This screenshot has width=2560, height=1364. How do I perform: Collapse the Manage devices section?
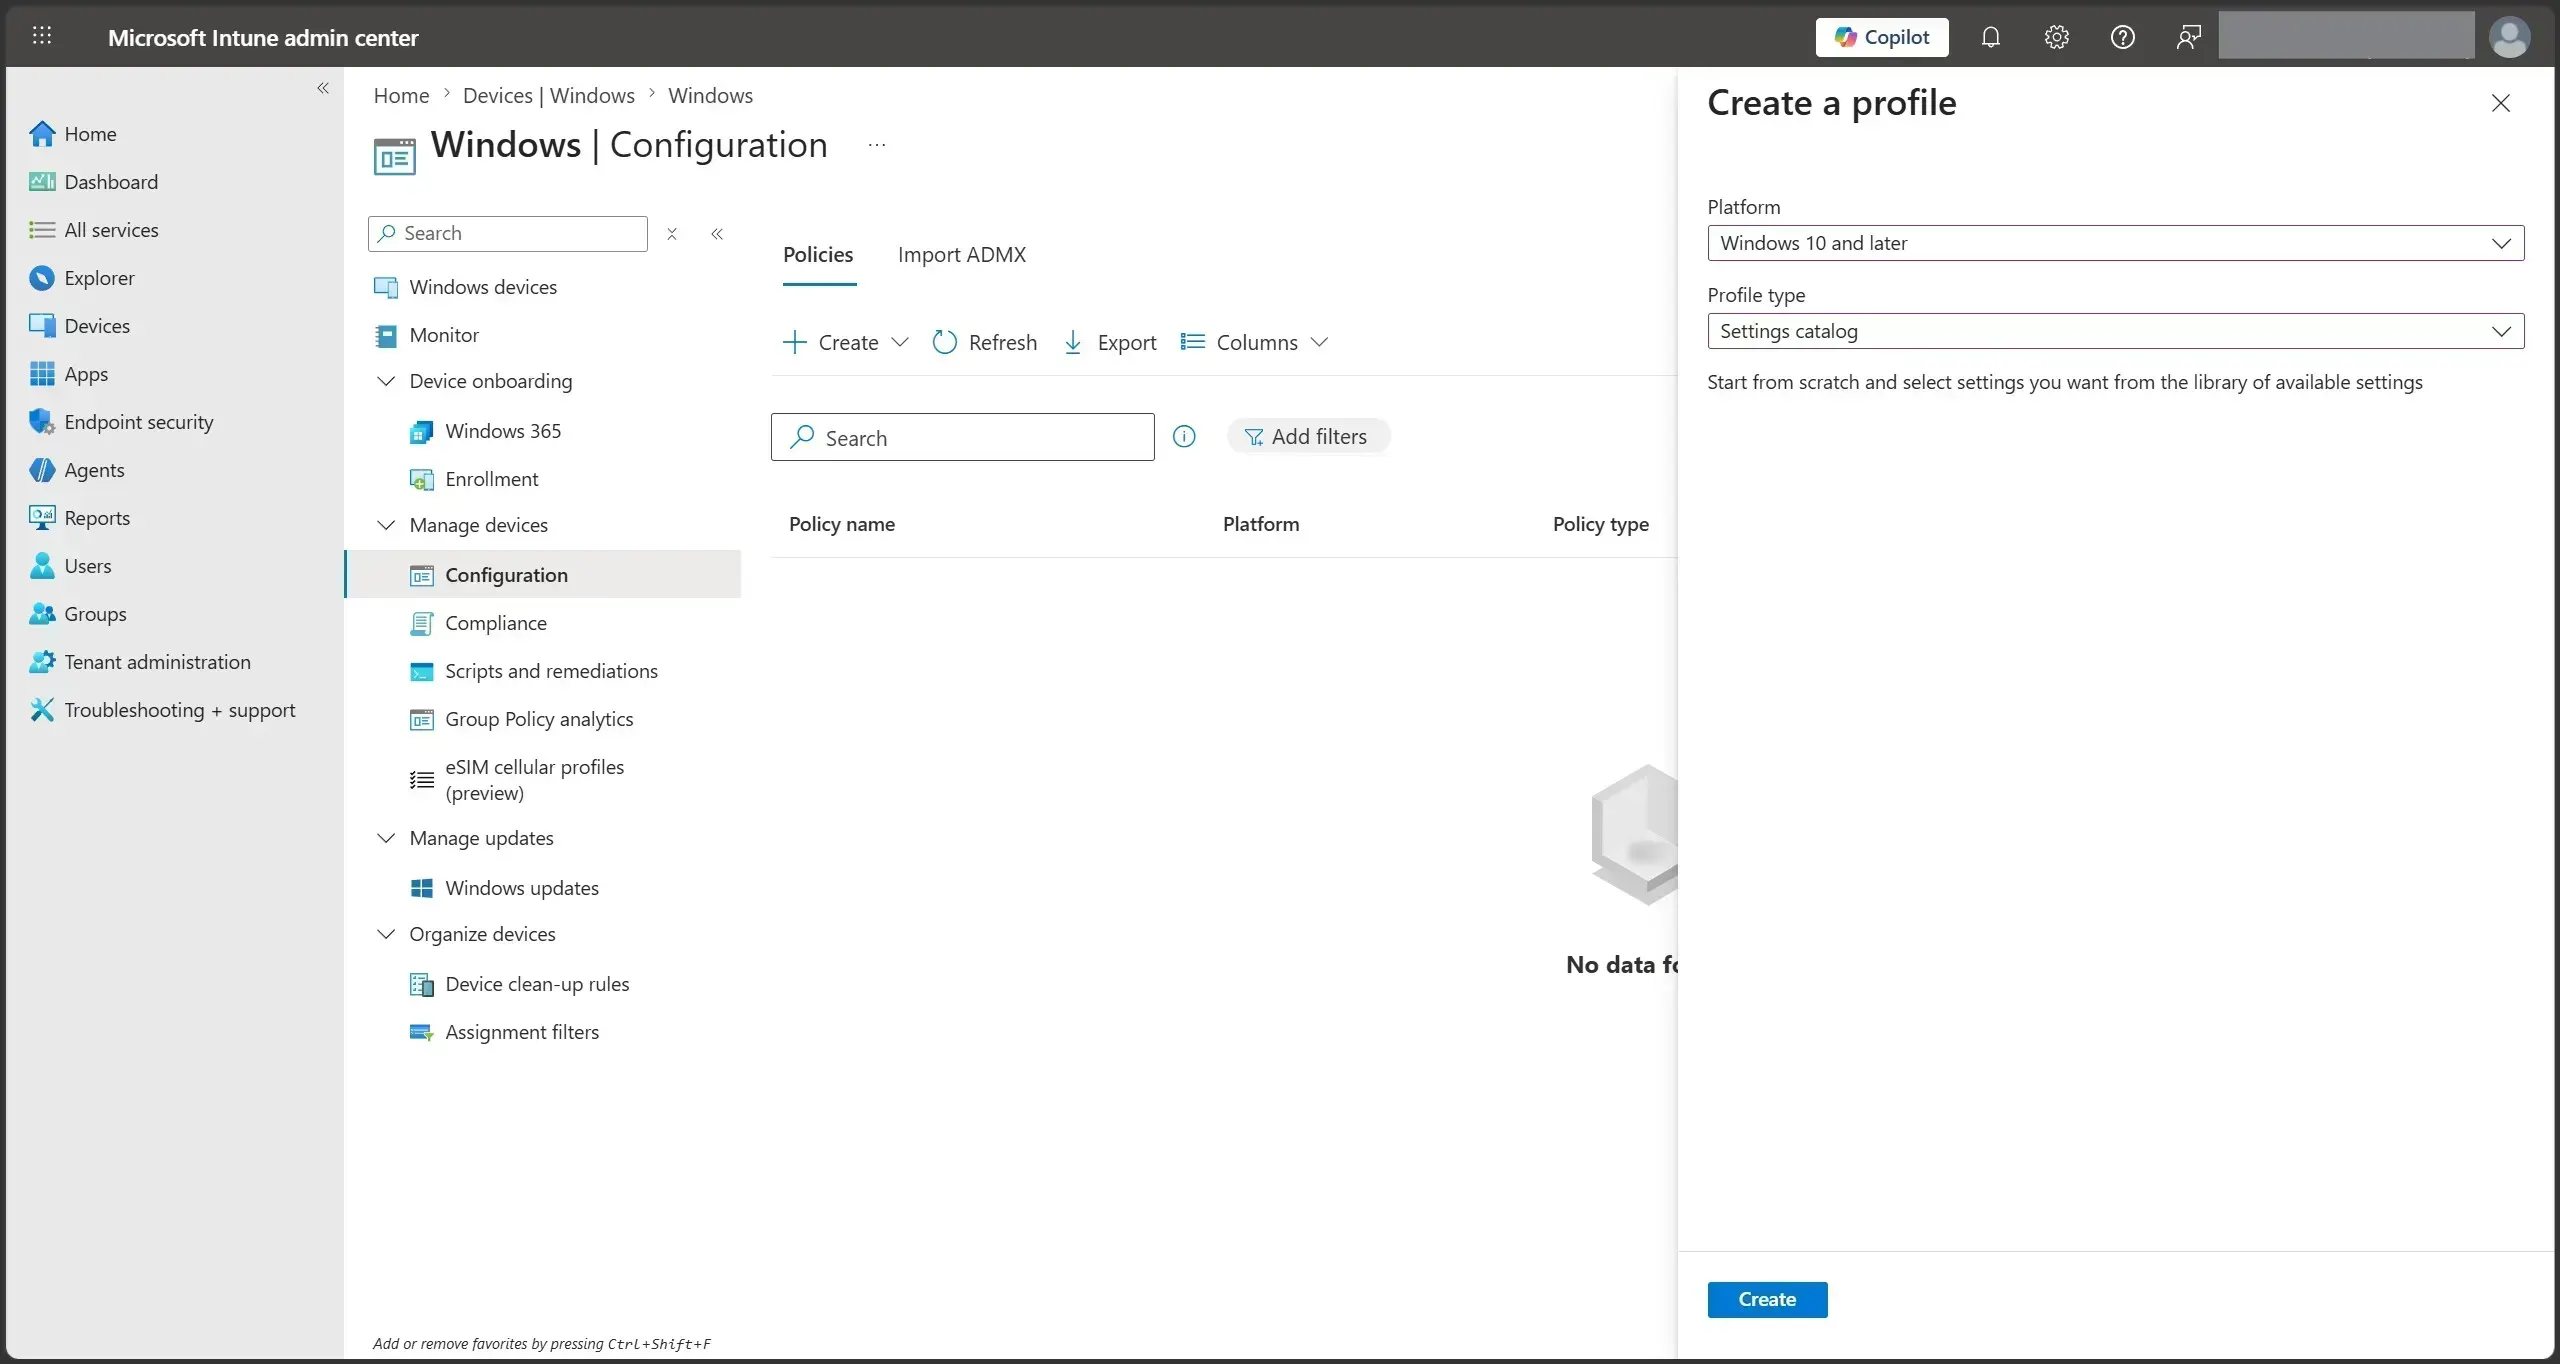(386, 525)
